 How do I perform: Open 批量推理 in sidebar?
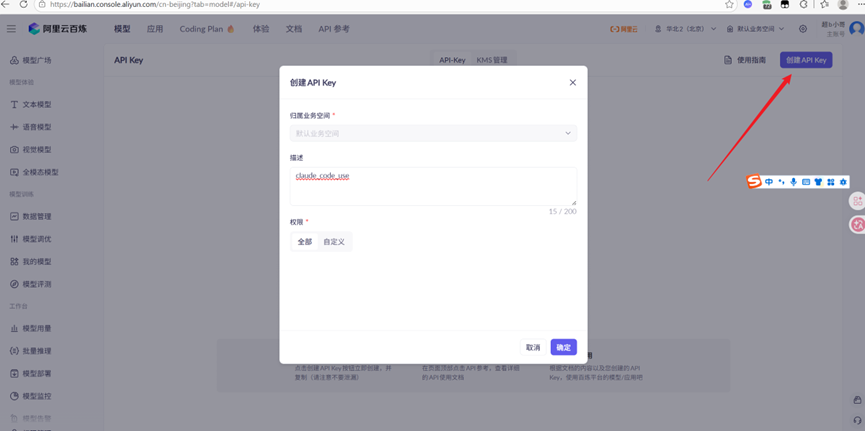point(31,351)
